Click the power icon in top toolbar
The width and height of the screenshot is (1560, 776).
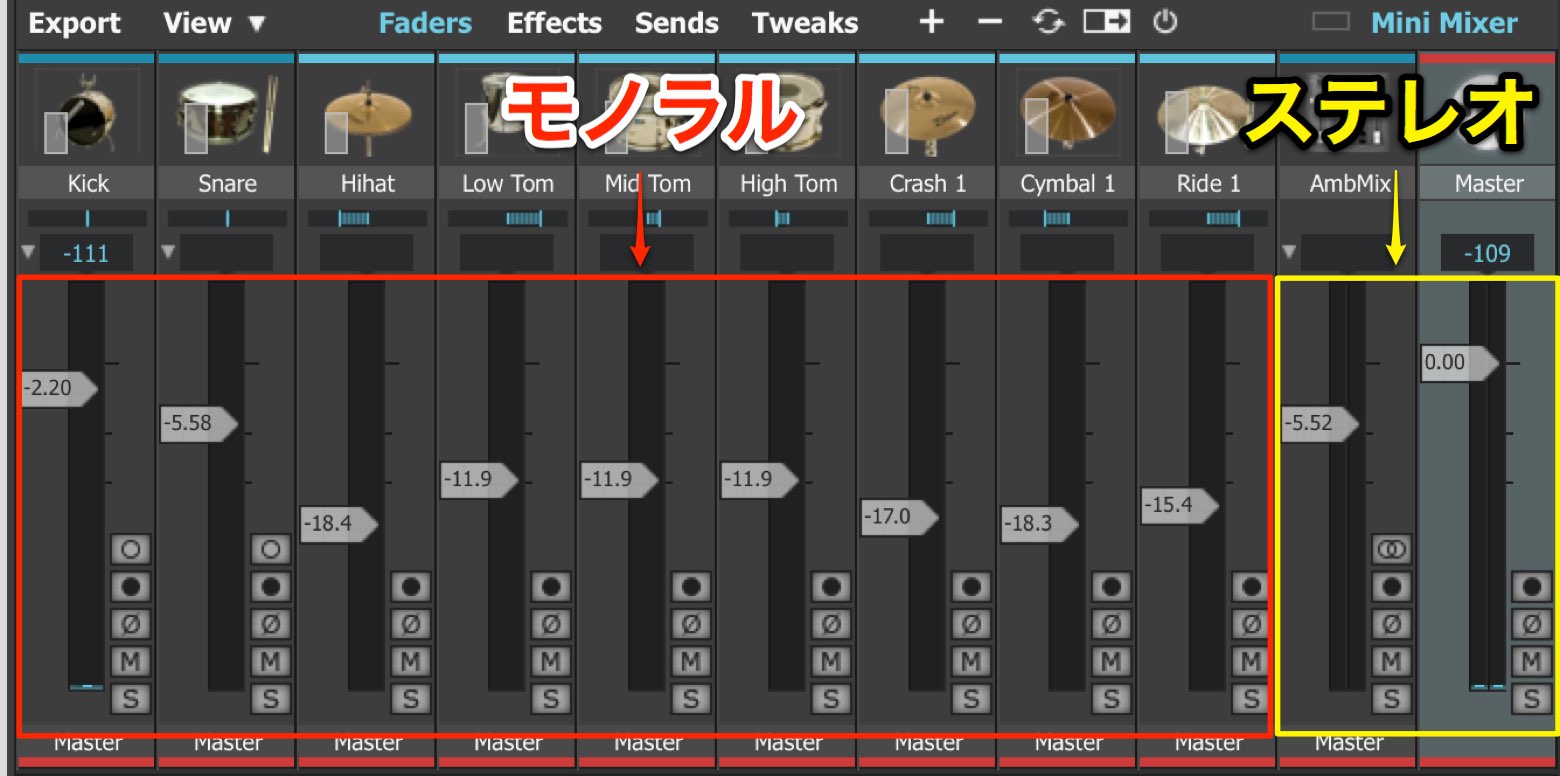1164,22
